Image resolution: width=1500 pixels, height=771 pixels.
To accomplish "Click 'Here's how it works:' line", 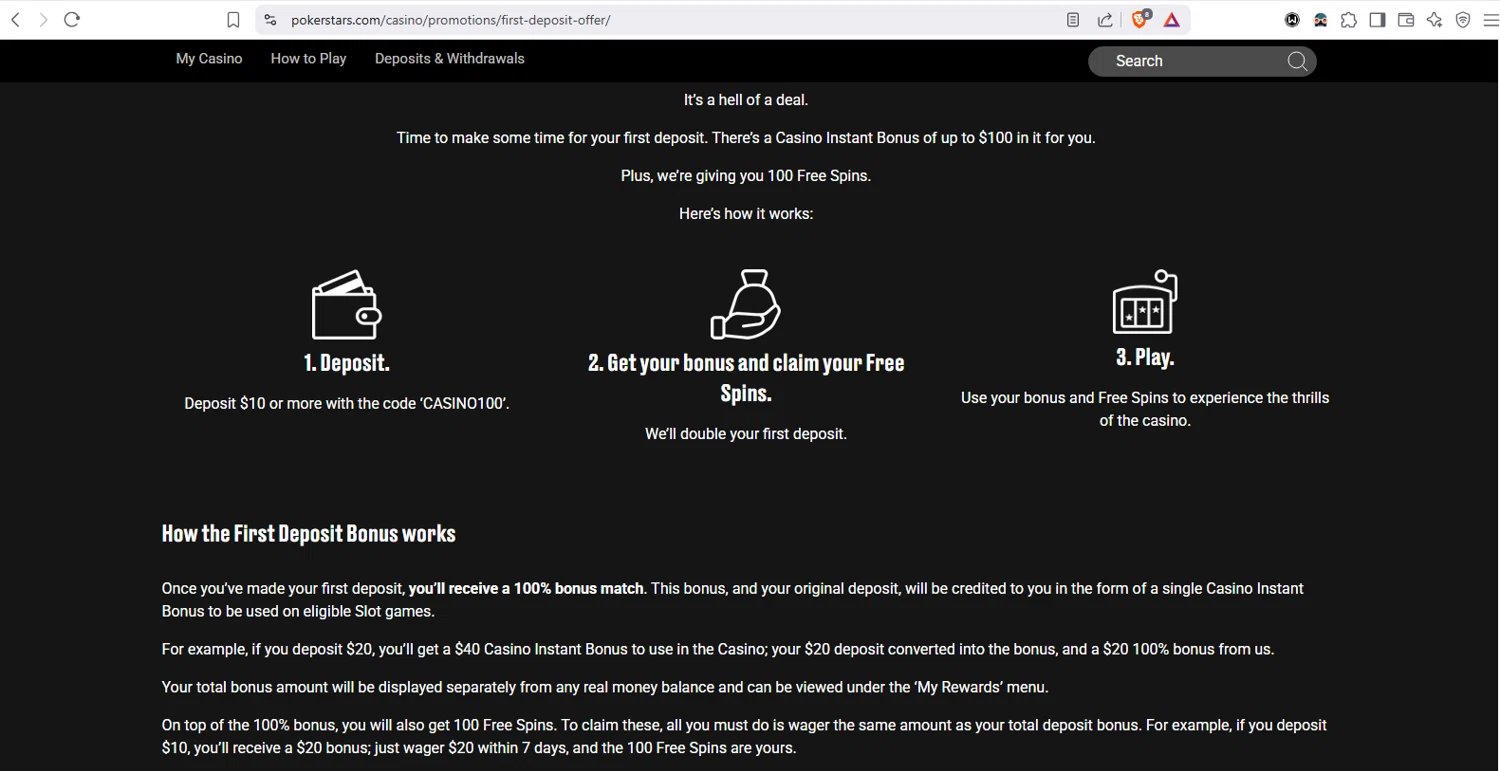I will pos(746,214).
